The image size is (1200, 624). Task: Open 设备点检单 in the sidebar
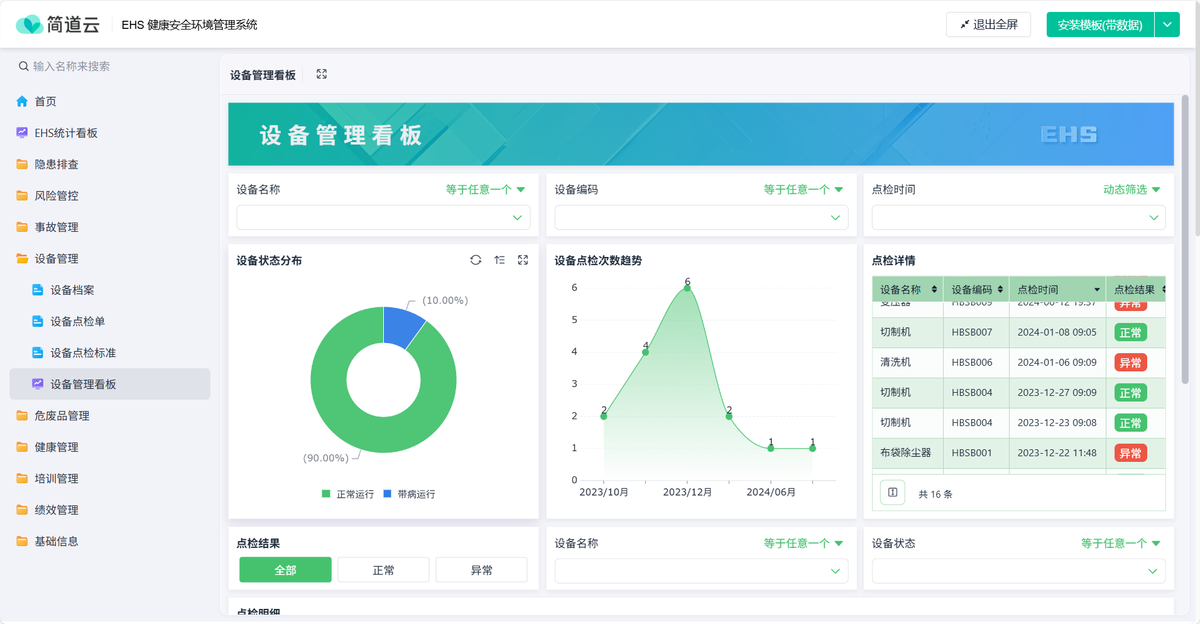tap(77, 321)
